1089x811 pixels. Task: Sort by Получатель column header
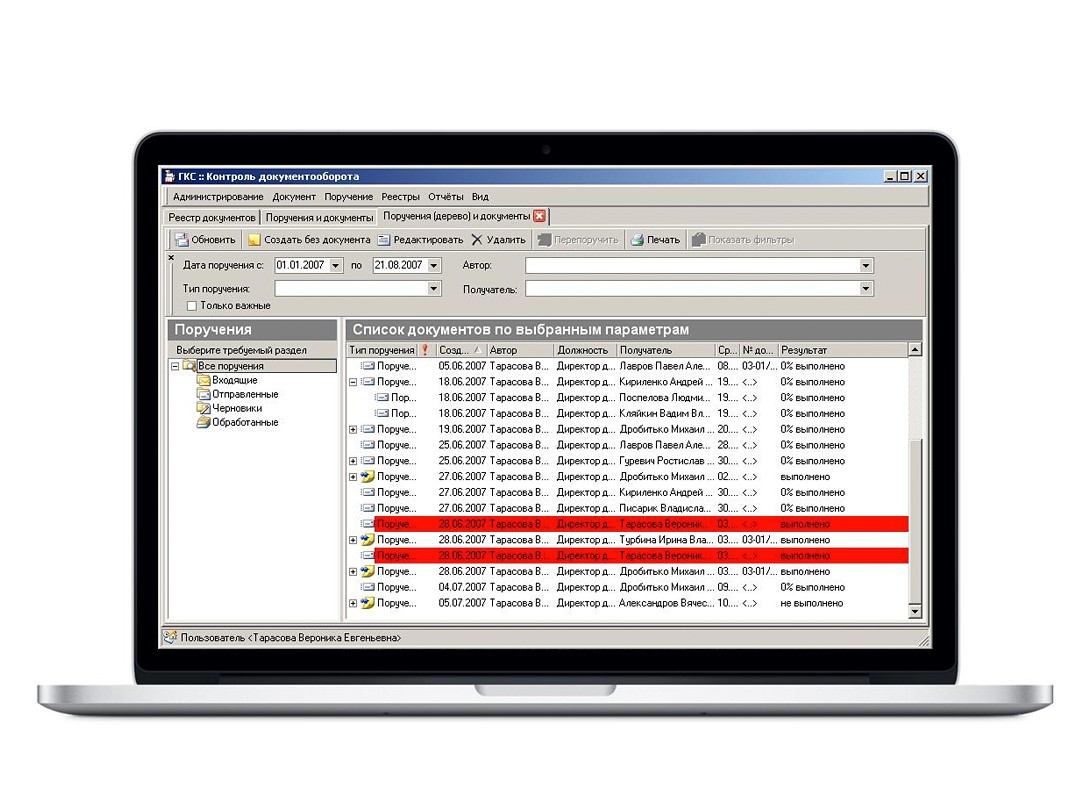(665, 350)
